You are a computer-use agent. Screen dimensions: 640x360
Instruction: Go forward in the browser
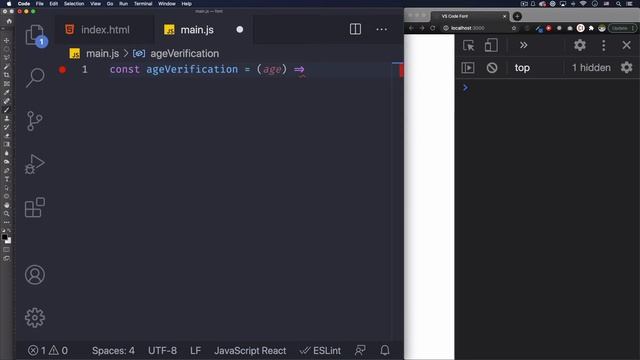pyautogui.click(x=422, y=28)
